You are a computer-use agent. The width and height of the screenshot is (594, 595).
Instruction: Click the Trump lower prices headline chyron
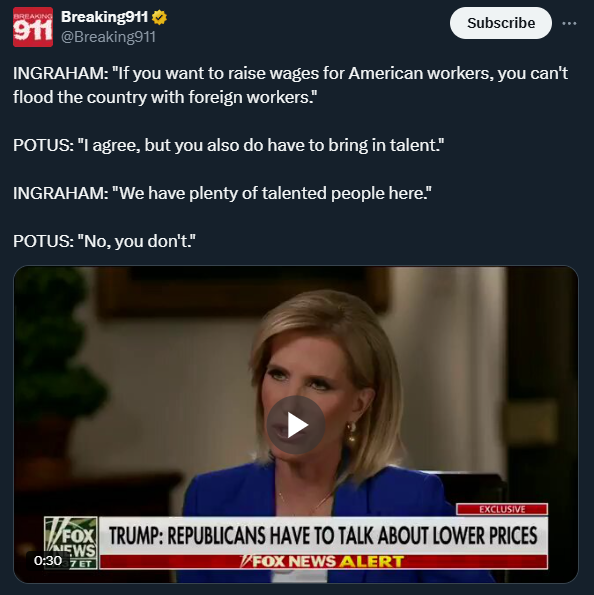click(x=323, y=535)
